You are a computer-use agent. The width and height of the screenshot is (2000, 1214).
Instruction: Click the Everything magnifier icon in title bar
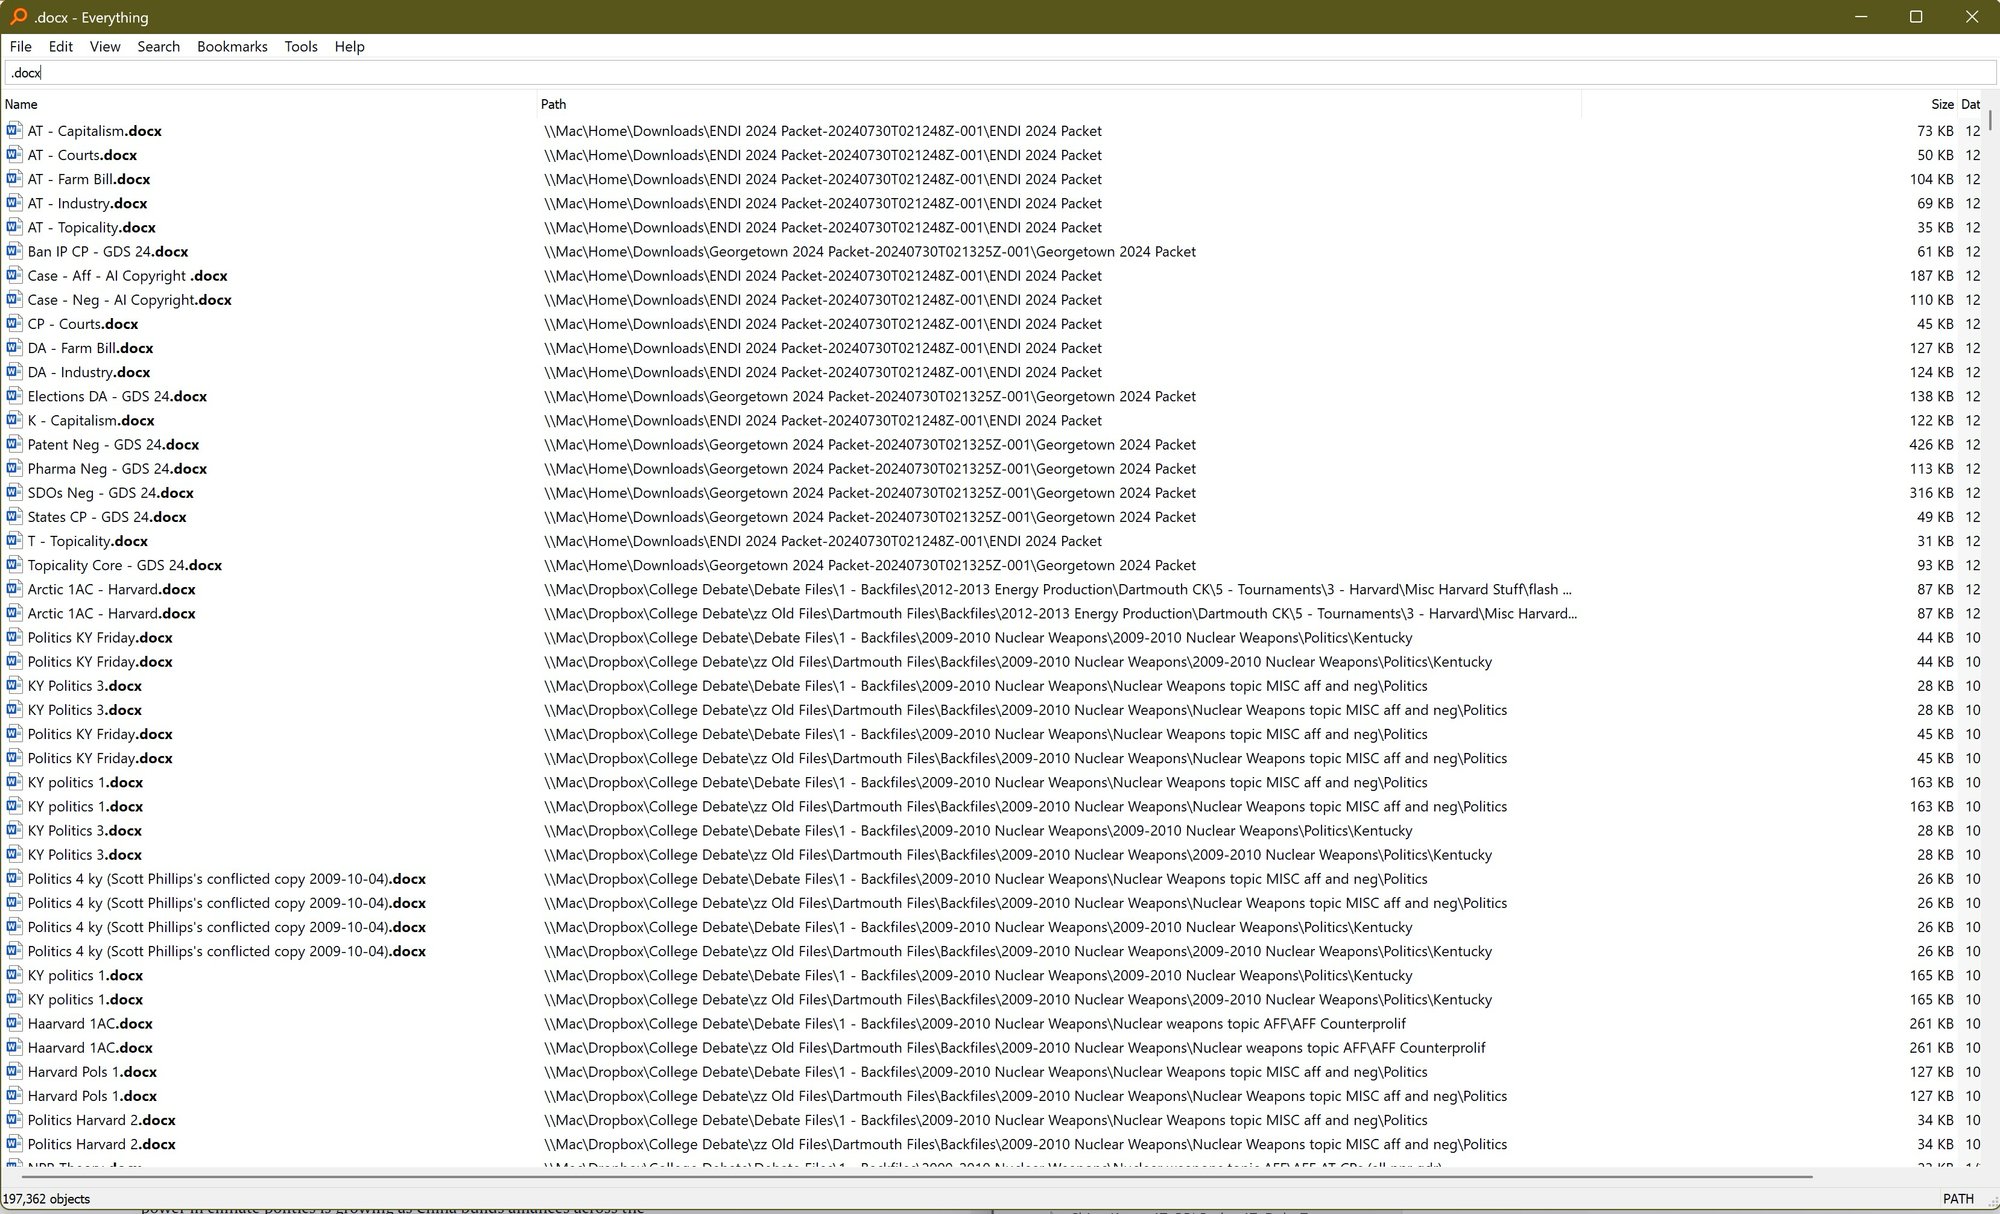[x=18, y=16]
